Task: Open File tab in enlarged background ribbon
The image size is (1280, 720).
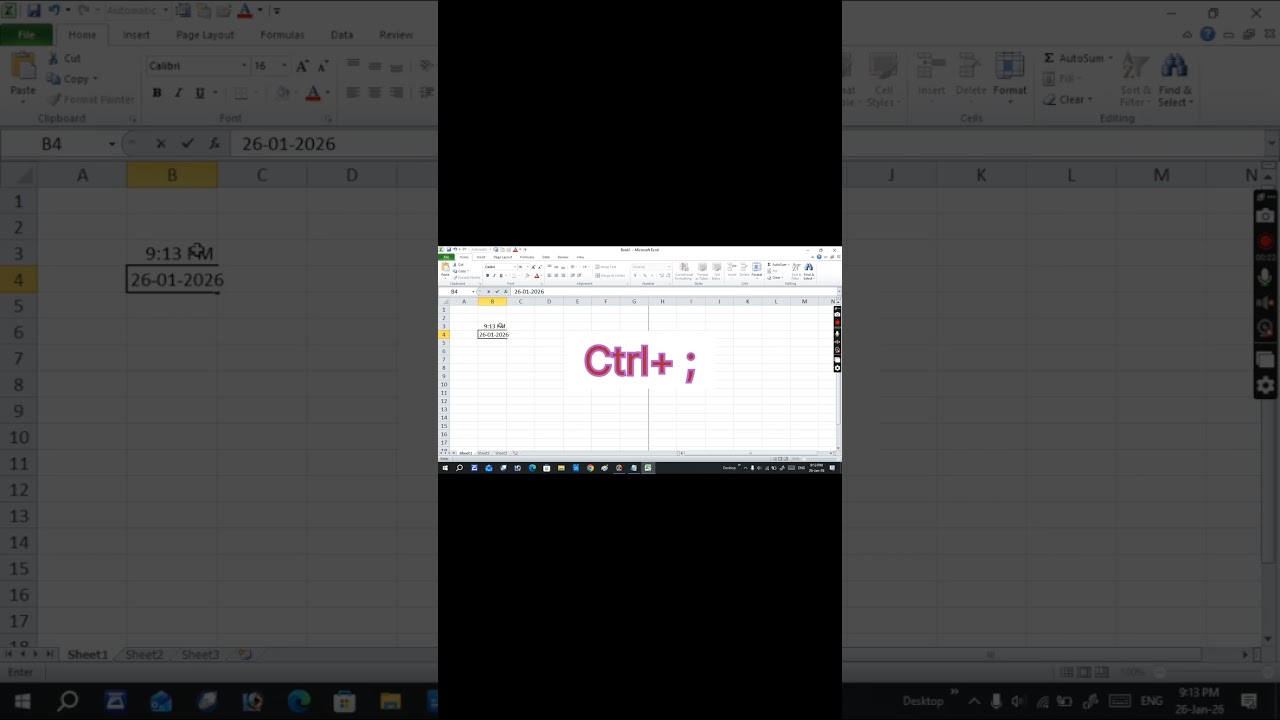Action: pos(26,34)
